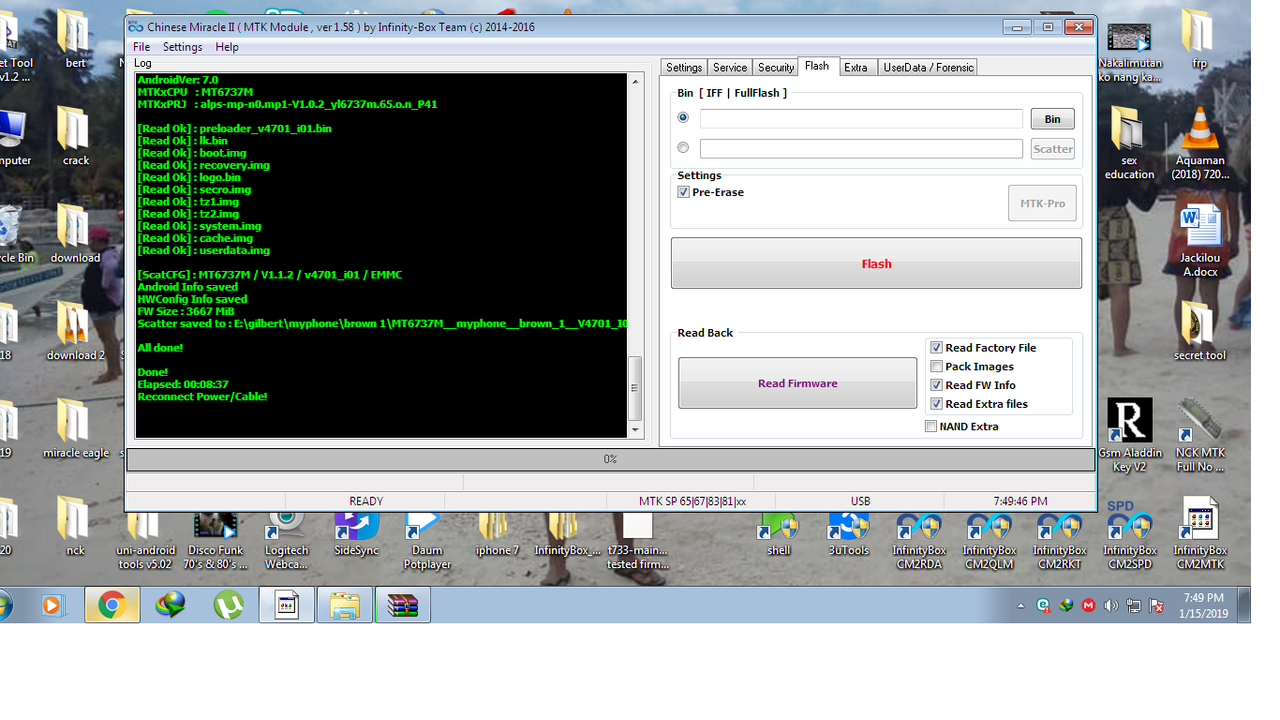Open the miracle eagle folder
1280x720 pixels.
(x=75, y=430)
